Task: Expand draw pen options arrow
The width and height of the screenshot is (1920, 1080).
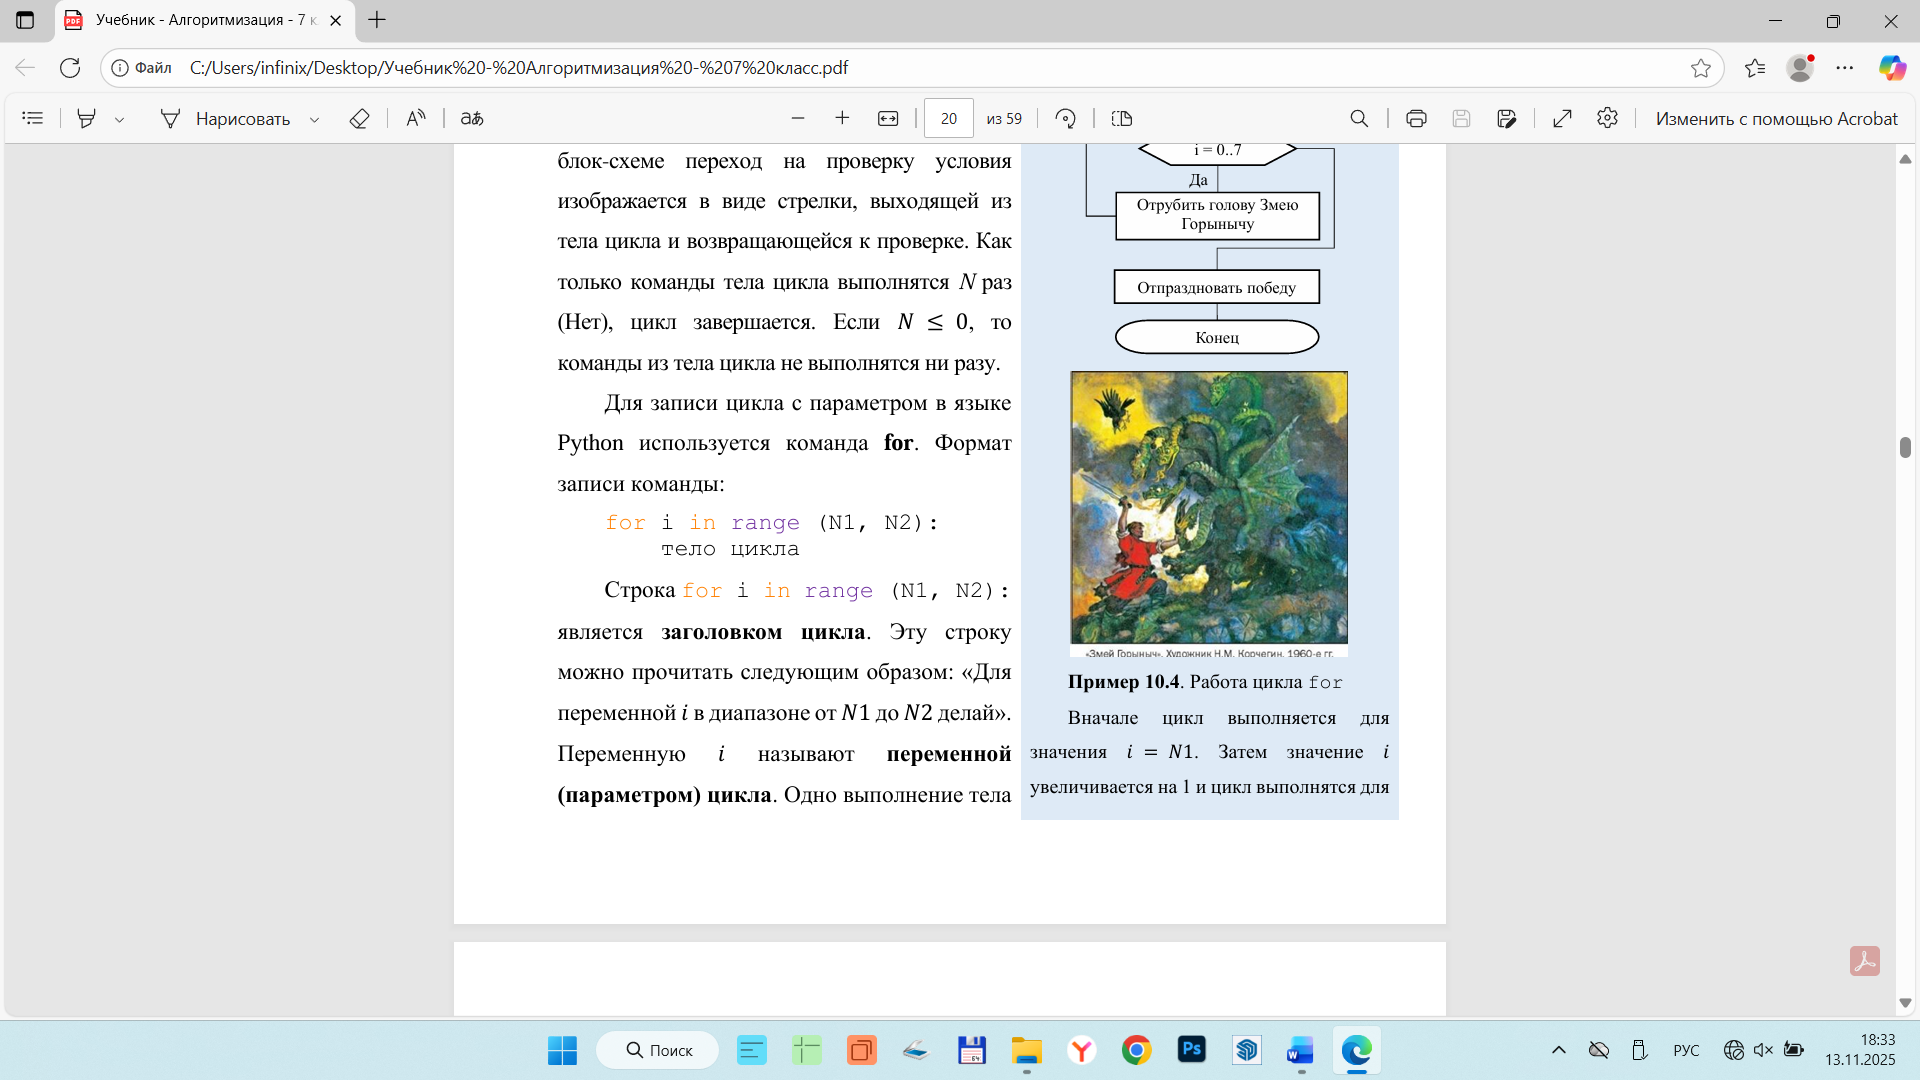Action: tap(314, 119)
